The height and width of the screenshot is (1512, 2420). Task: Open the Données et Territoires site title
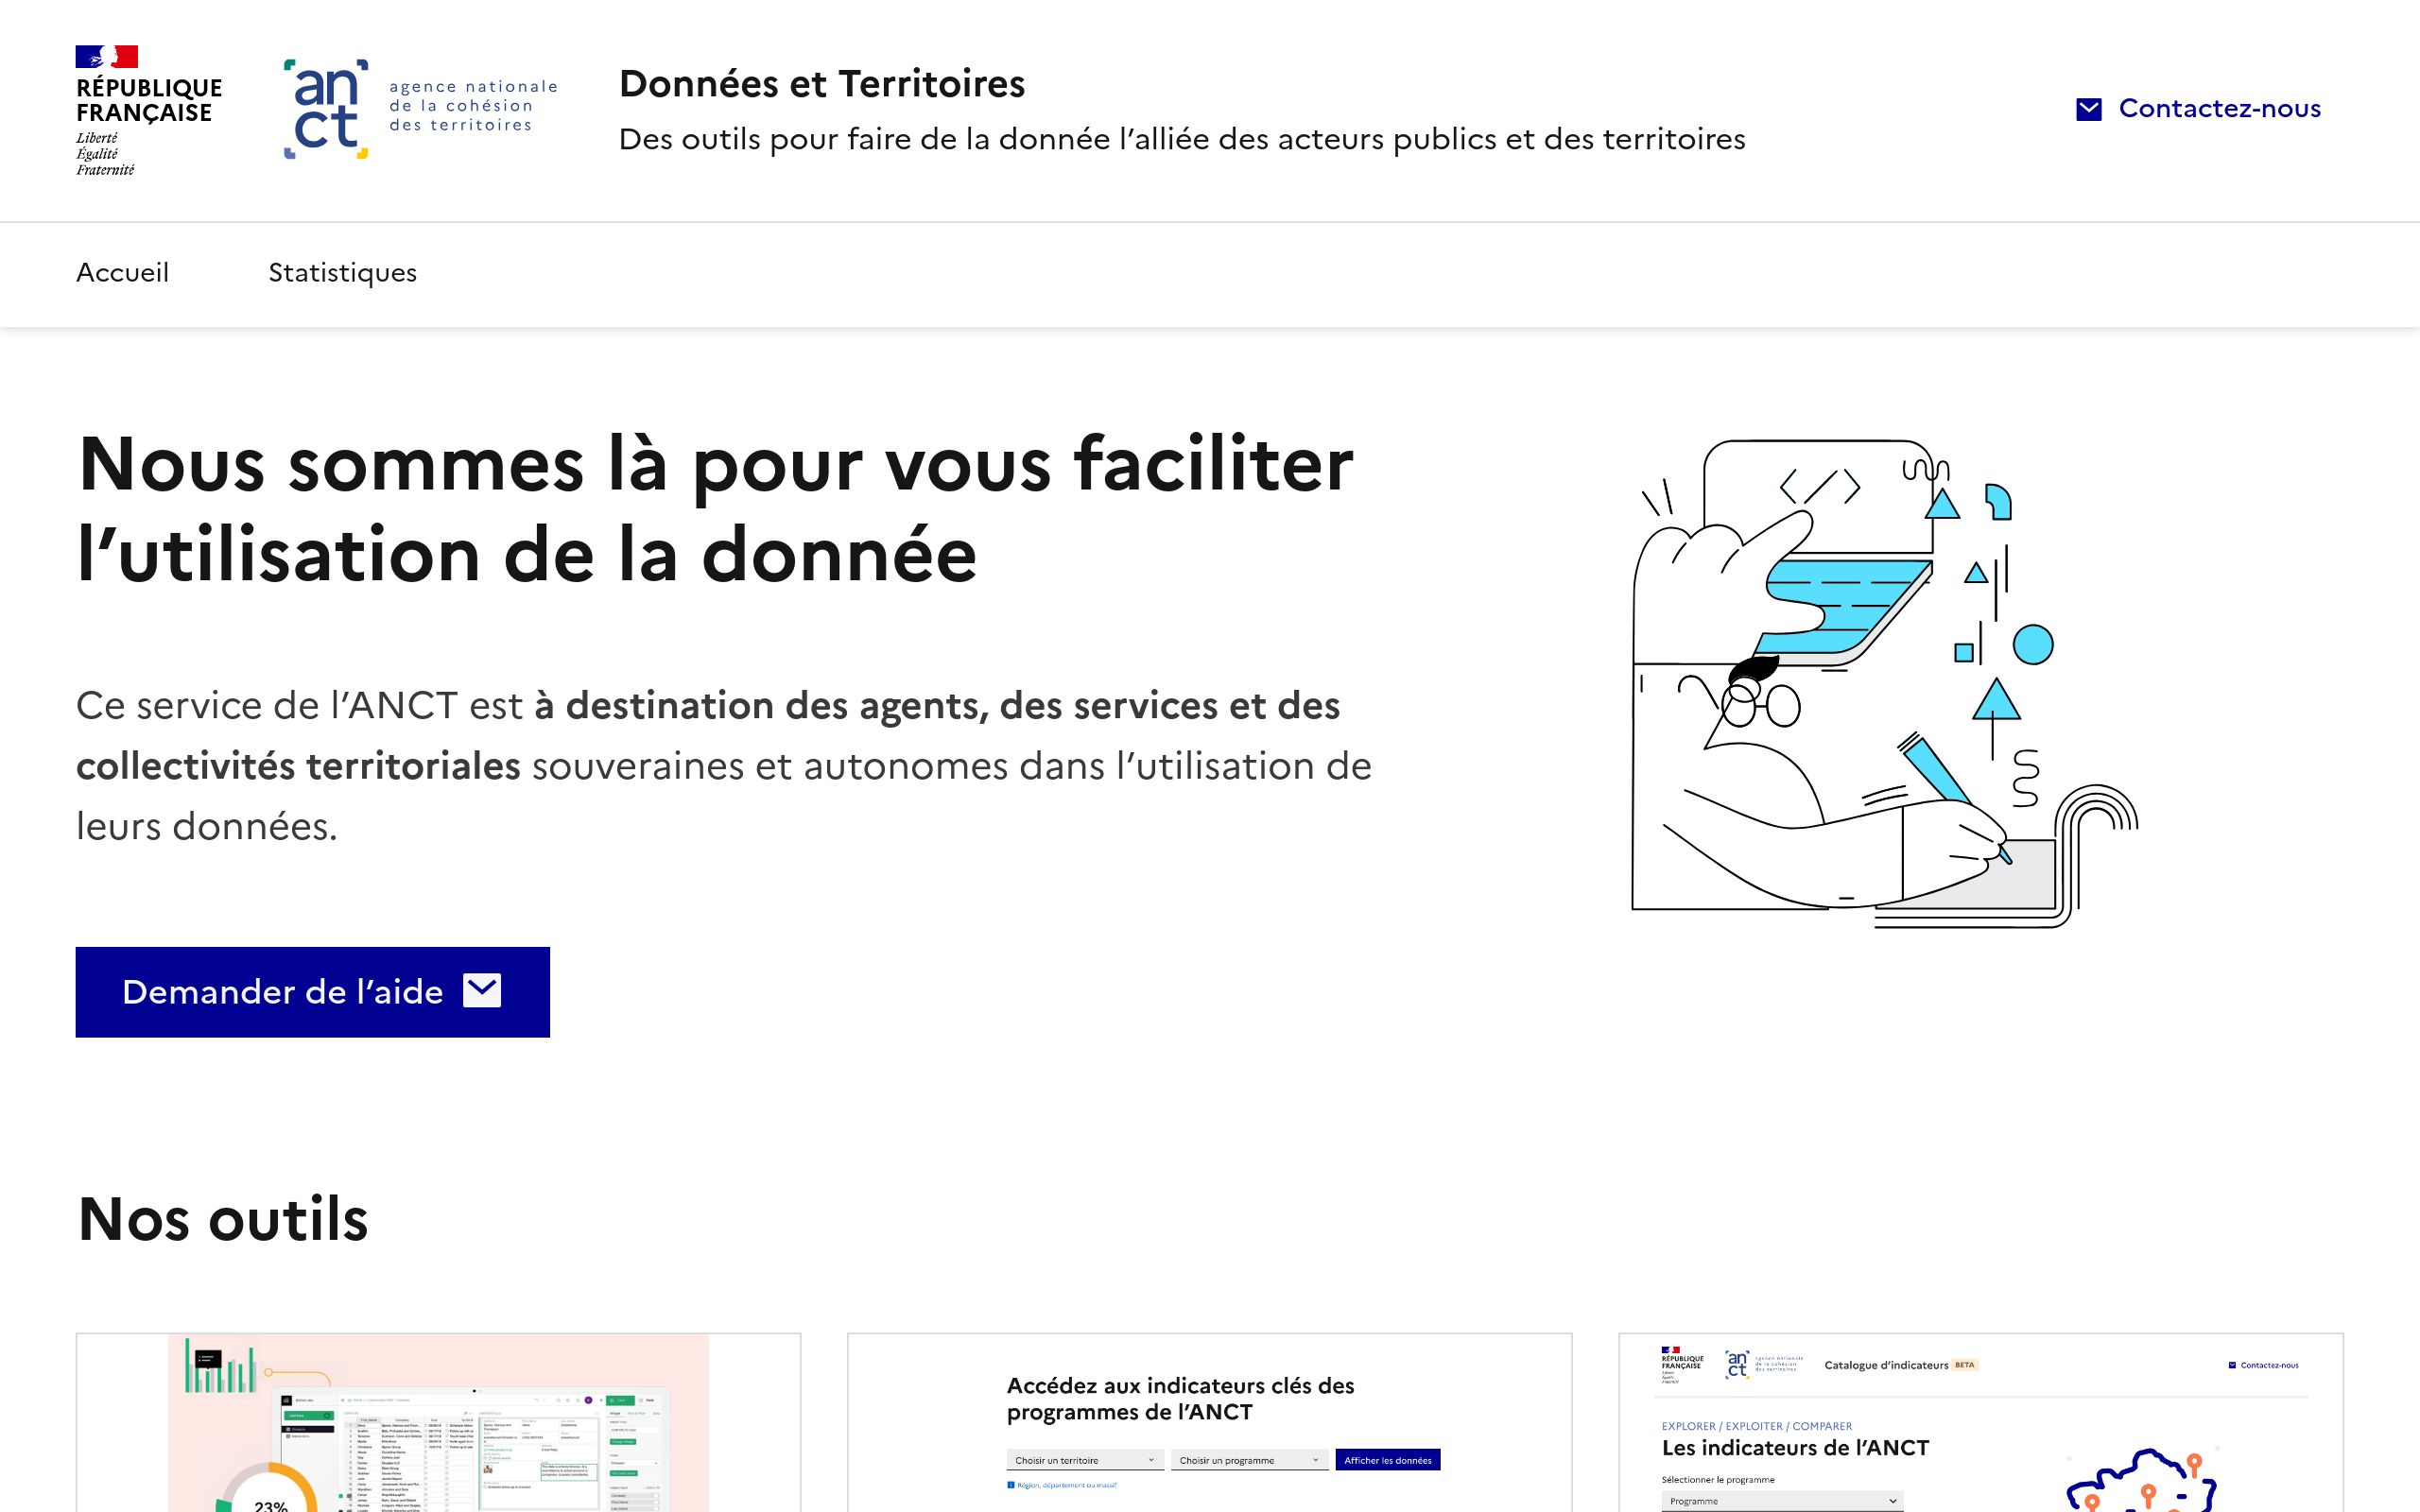822,84
